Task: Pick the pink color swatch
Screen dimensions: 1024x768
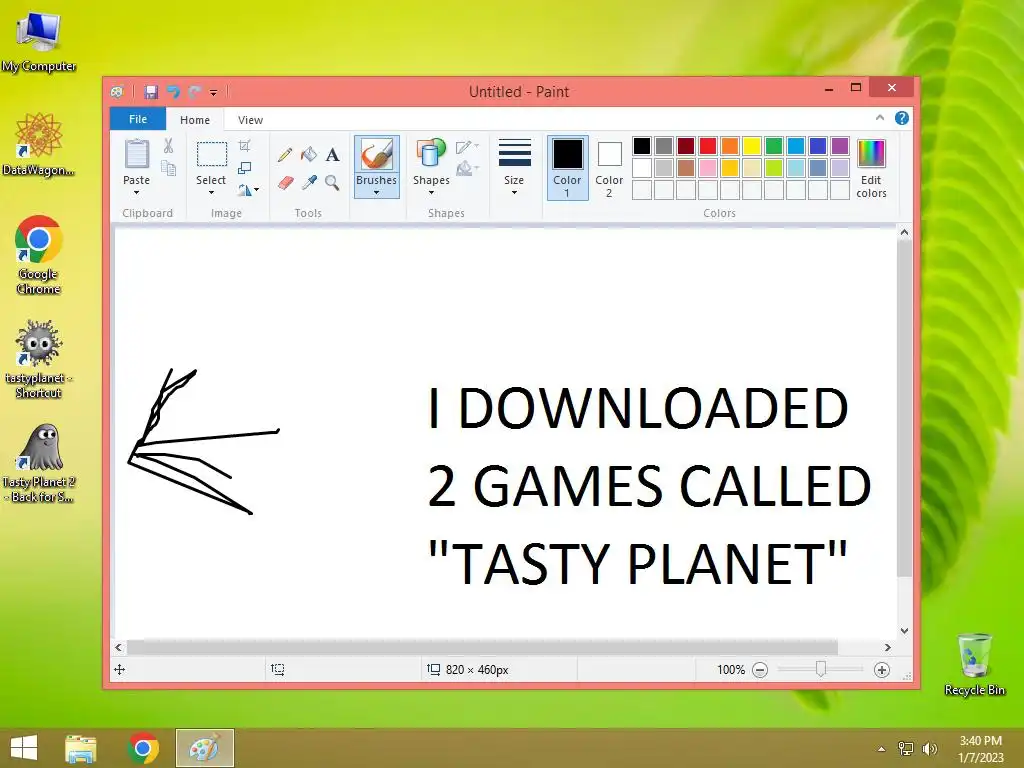Action: pos(708,168)
